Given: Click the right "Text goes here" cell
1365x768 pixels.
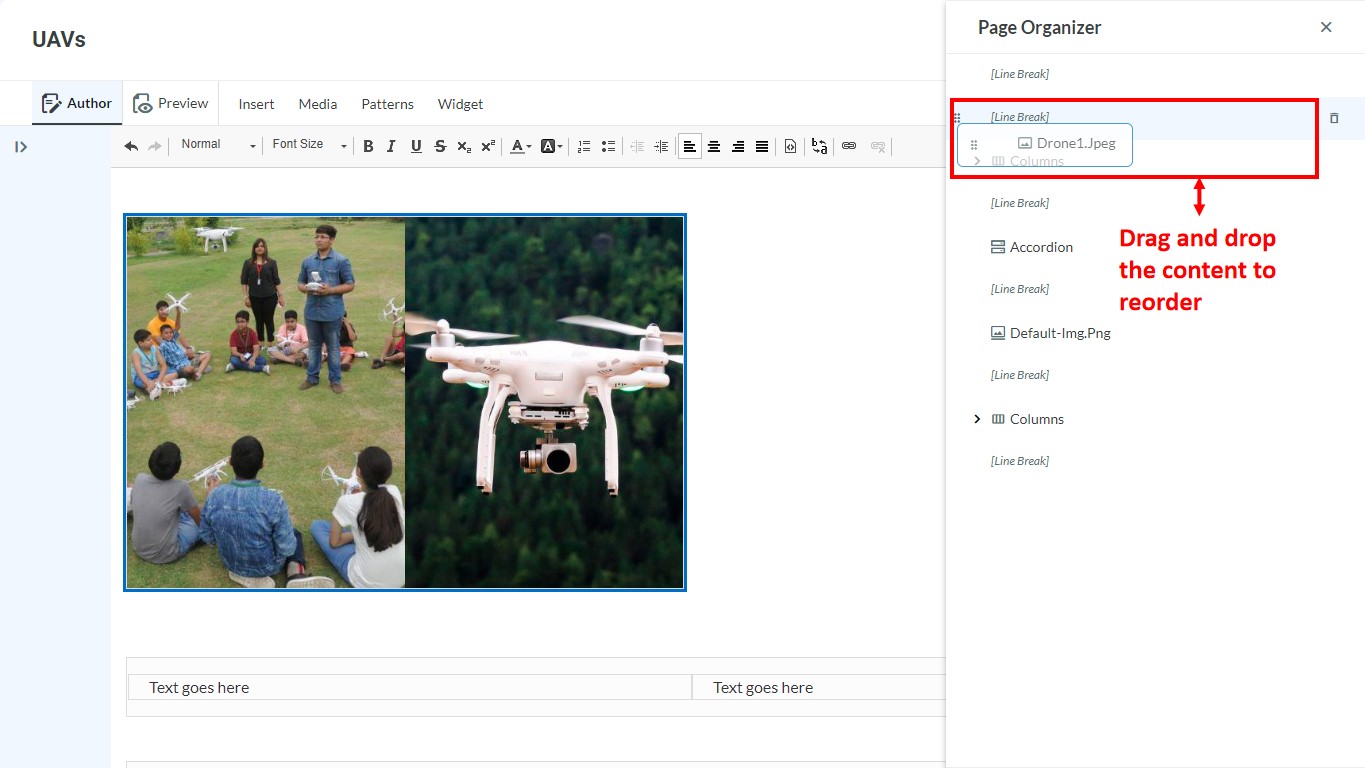Looking at the screenshot, I should [819, 687].
